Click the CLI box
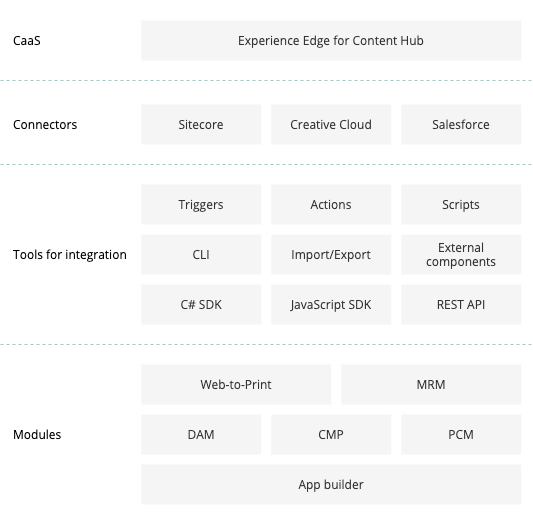 point(201,255)
